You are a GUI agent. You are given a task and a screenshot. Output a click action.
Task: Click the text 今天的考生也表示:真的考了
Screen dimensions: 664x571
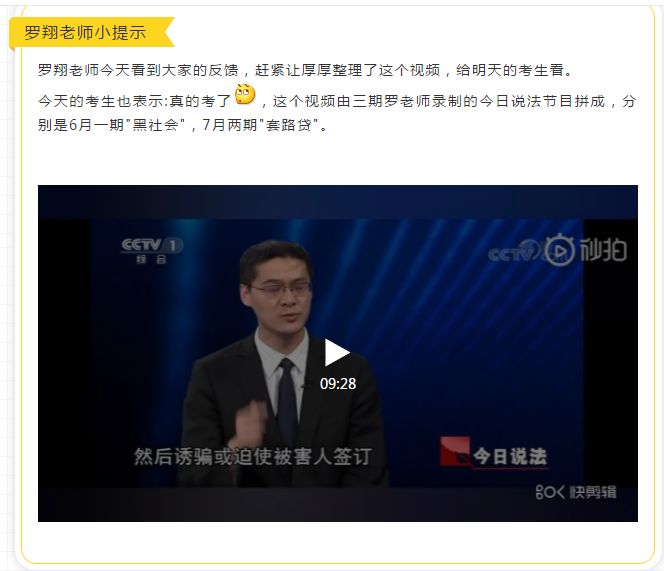135,101
